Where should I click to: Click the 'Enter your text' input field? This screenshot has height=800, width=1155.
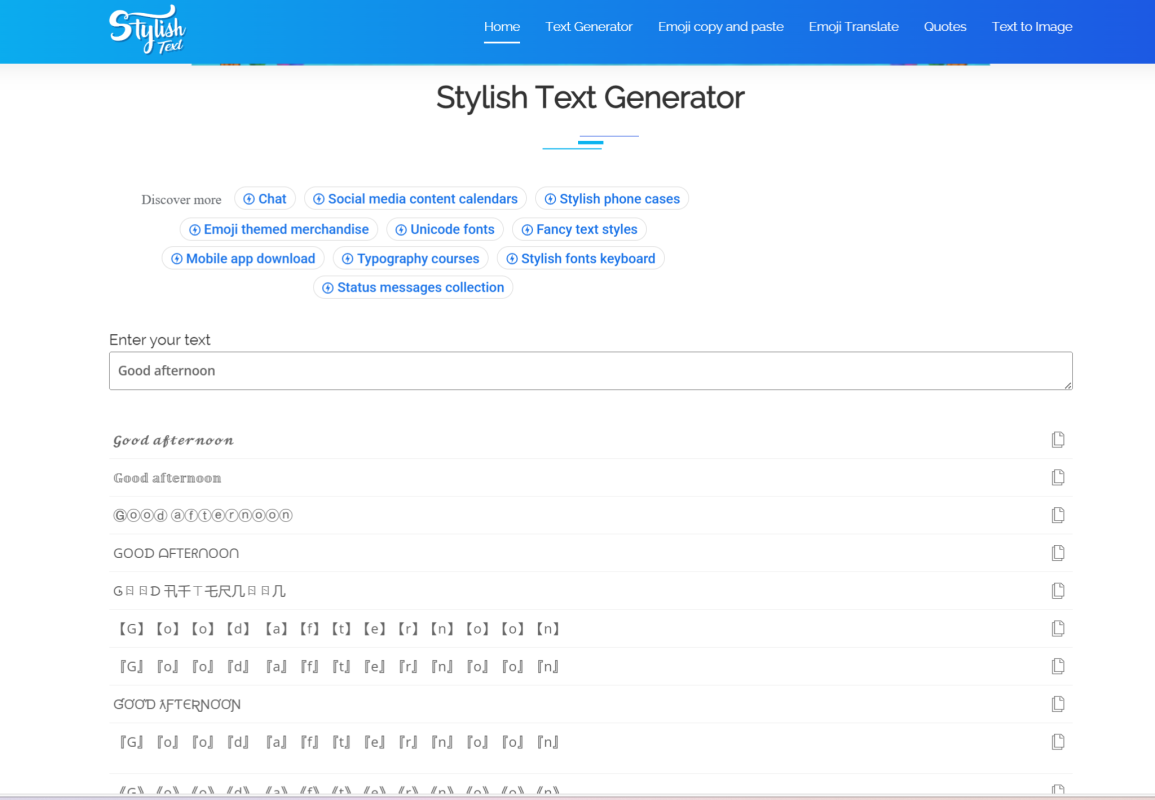(x=590, y=371)
